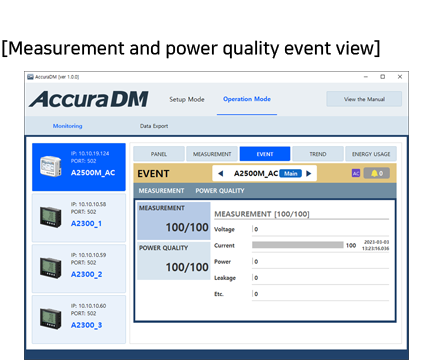Select device A2300_1 link
The image size is (433, 361).
[x=86, y=224]
